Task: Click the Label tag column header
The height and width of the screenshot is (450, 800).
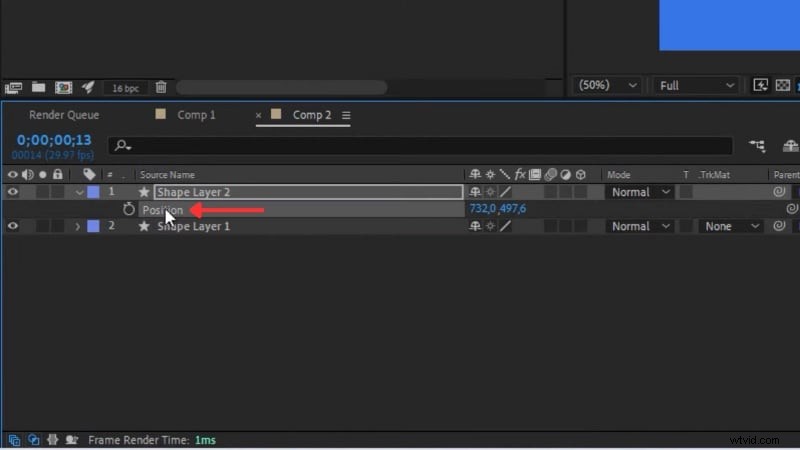Action: (x=89, y=174)
